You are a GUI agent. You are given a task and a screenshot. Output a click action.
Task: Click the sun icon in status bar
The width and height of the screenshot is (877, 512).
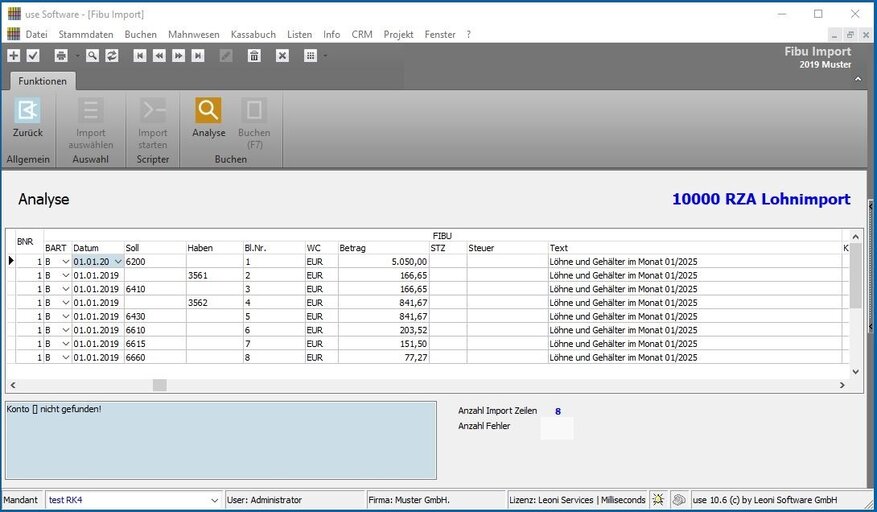(658, 499)
